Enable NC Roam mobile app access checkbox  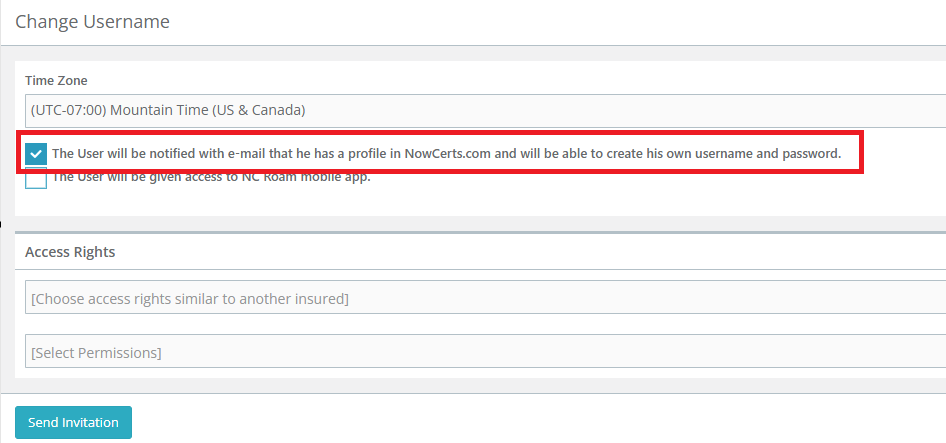coord(36,179)
